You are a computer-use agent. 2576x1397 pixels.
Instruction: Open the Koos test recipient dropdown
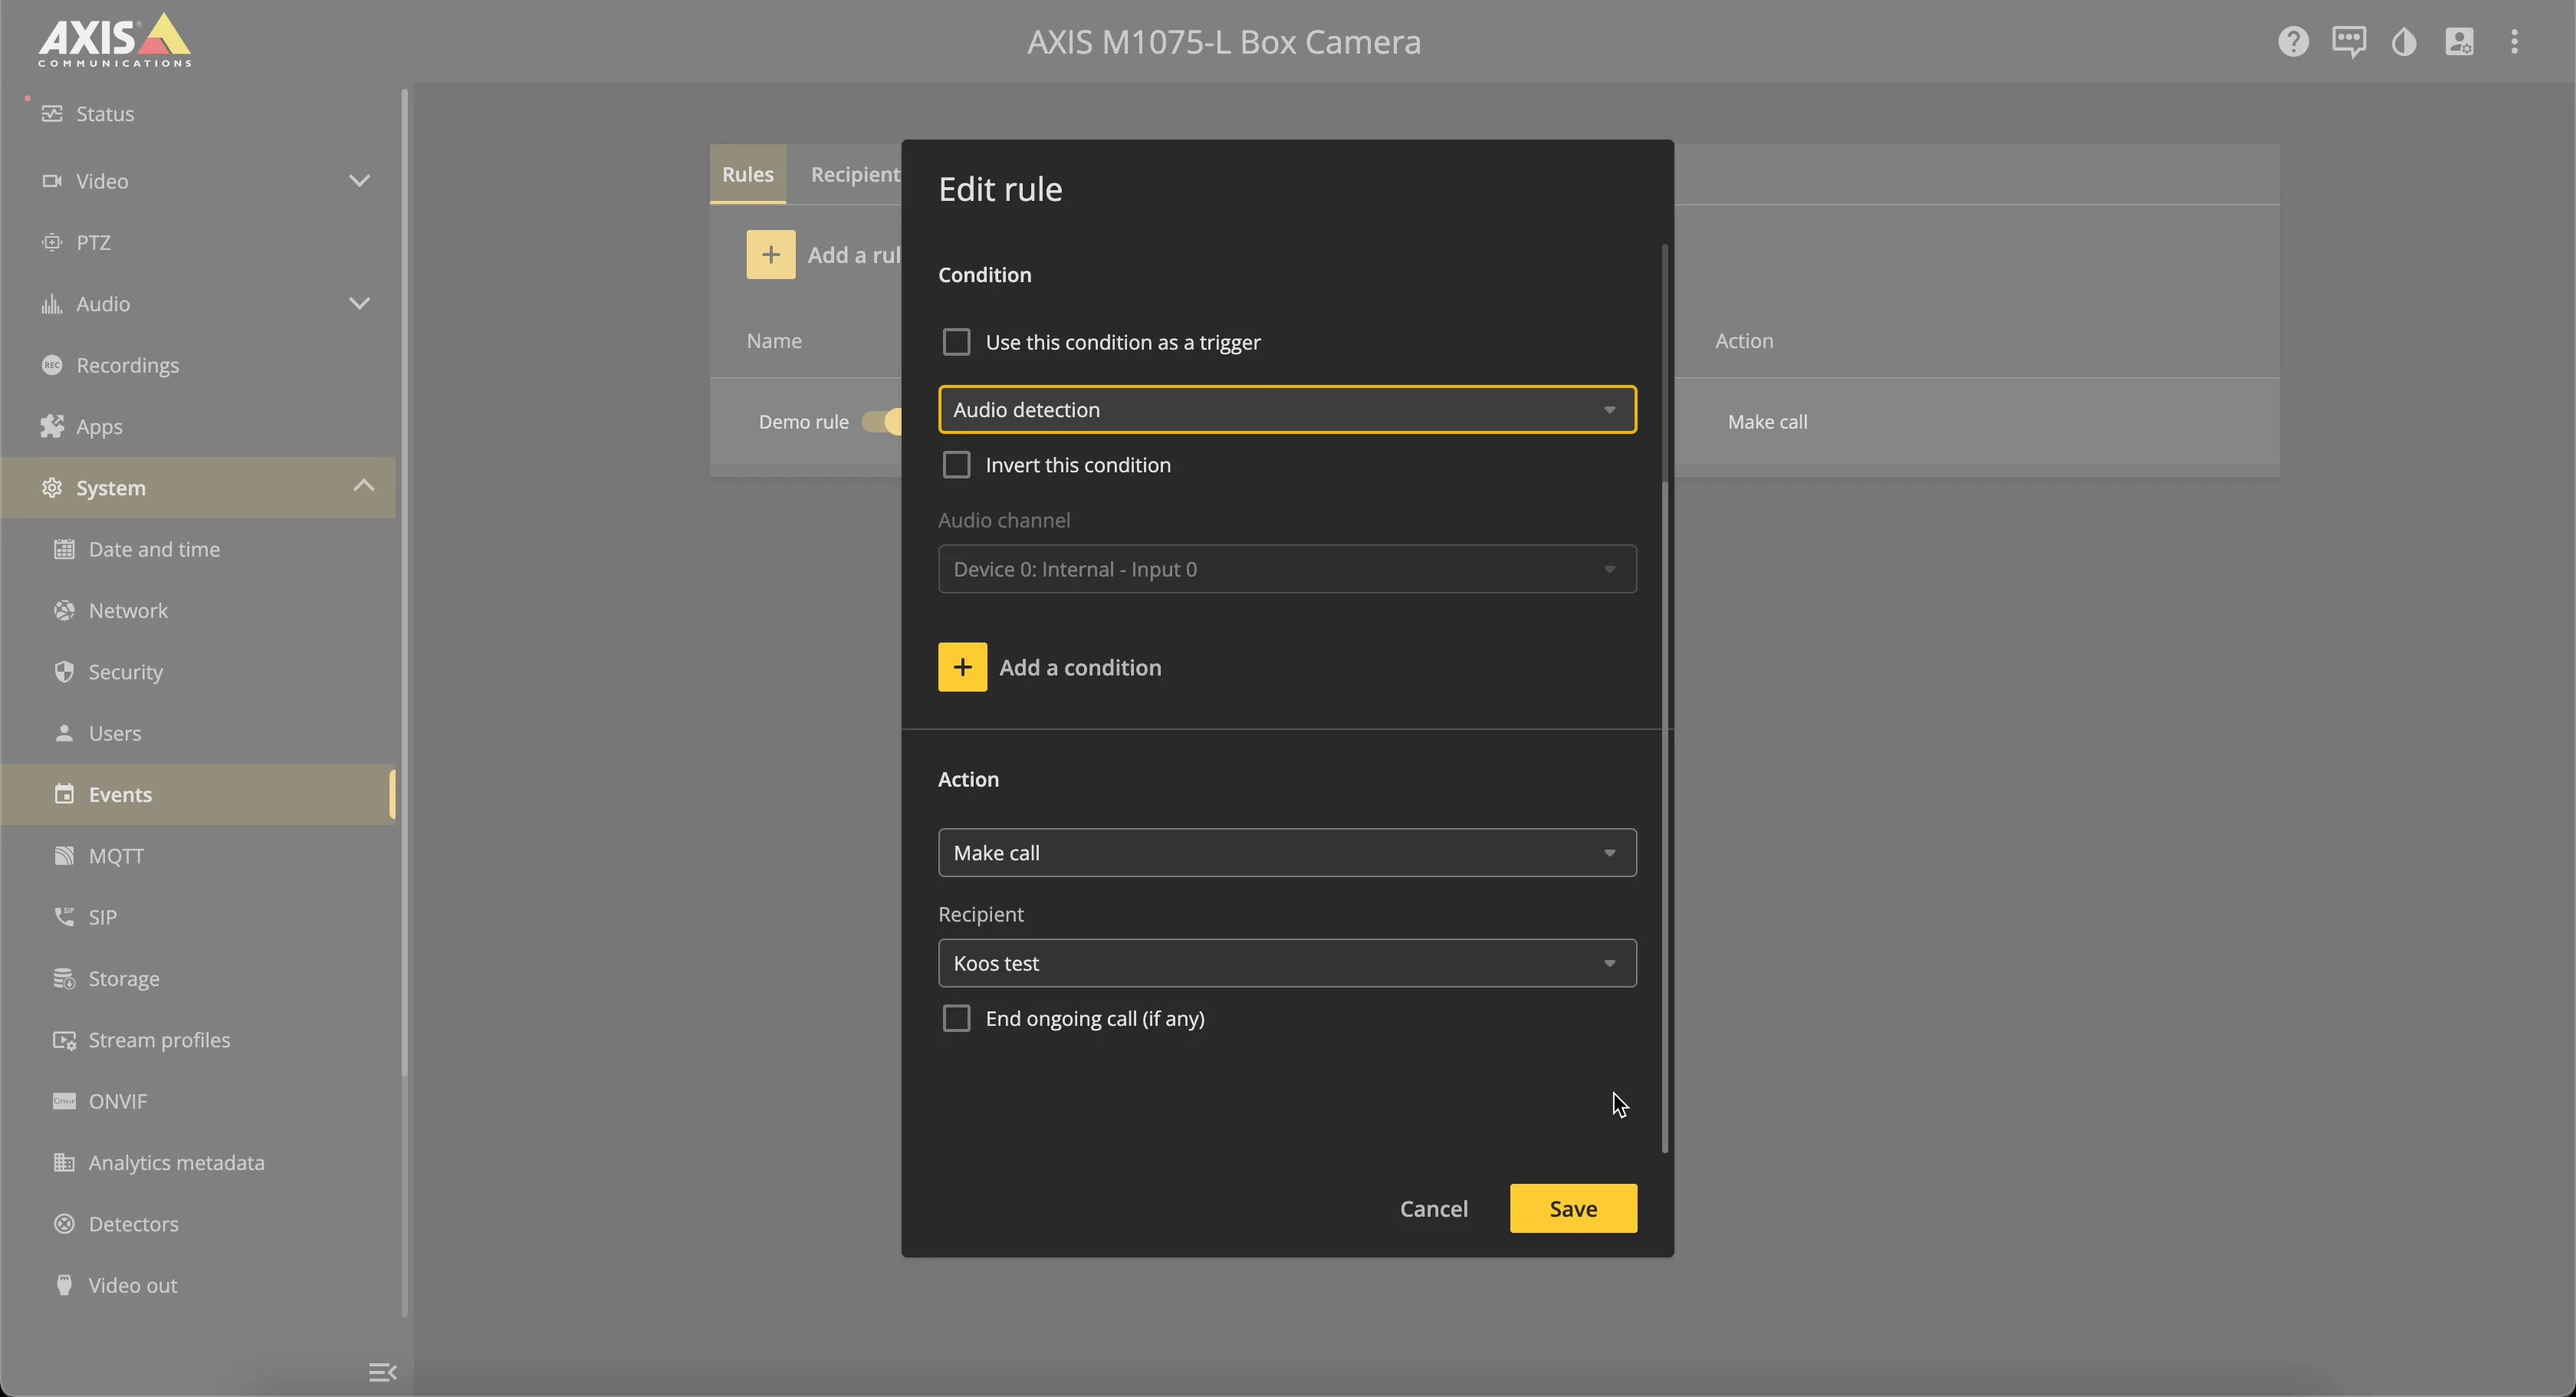1287,963
